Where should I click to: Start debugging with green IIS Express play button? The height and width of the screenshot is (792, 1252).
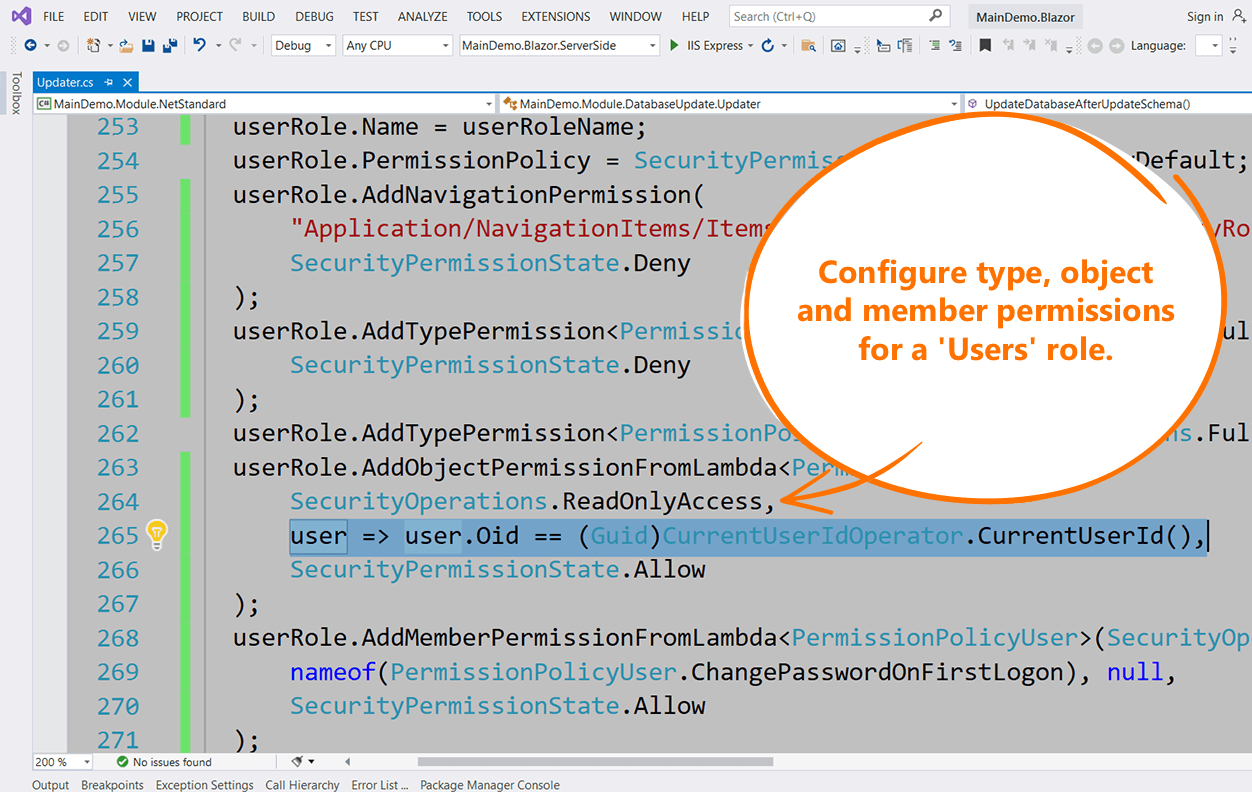(x=675, y=46)
